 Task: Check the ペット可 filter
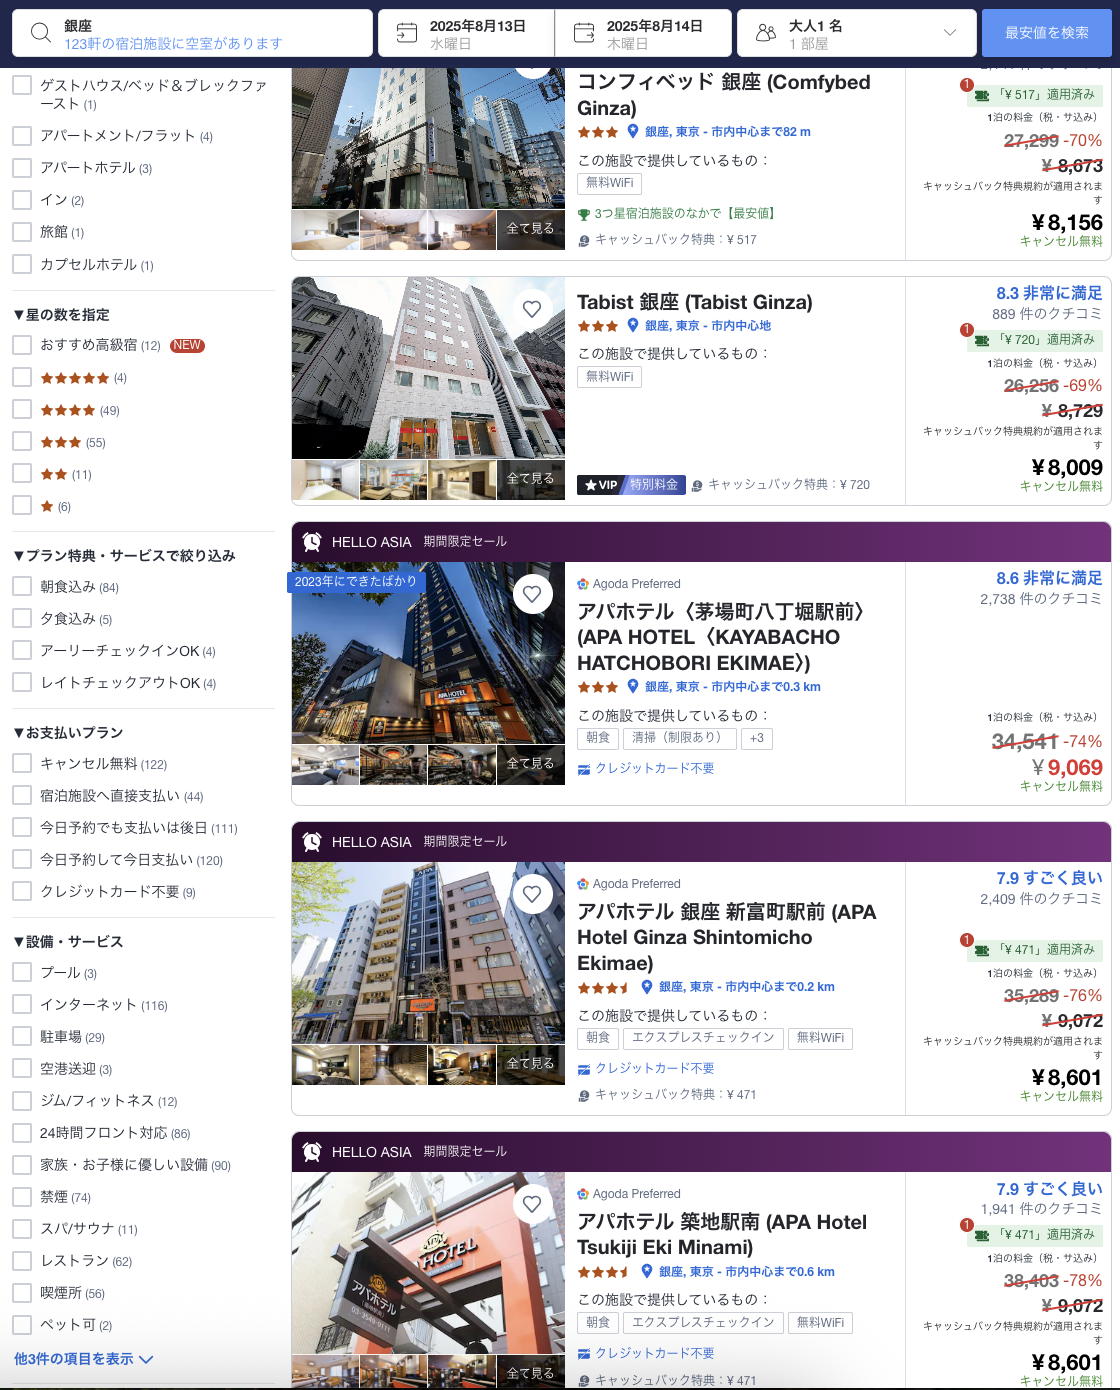(22, 1325)
